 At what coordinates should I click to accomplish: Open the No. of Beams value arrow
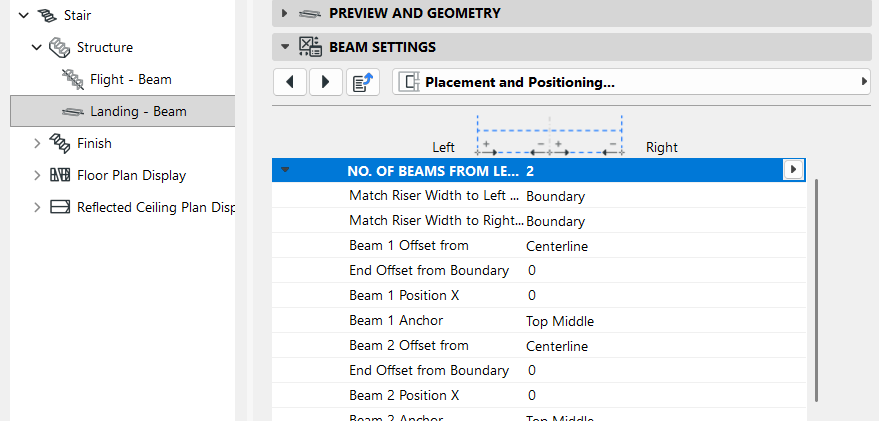(x=793, y=169)
